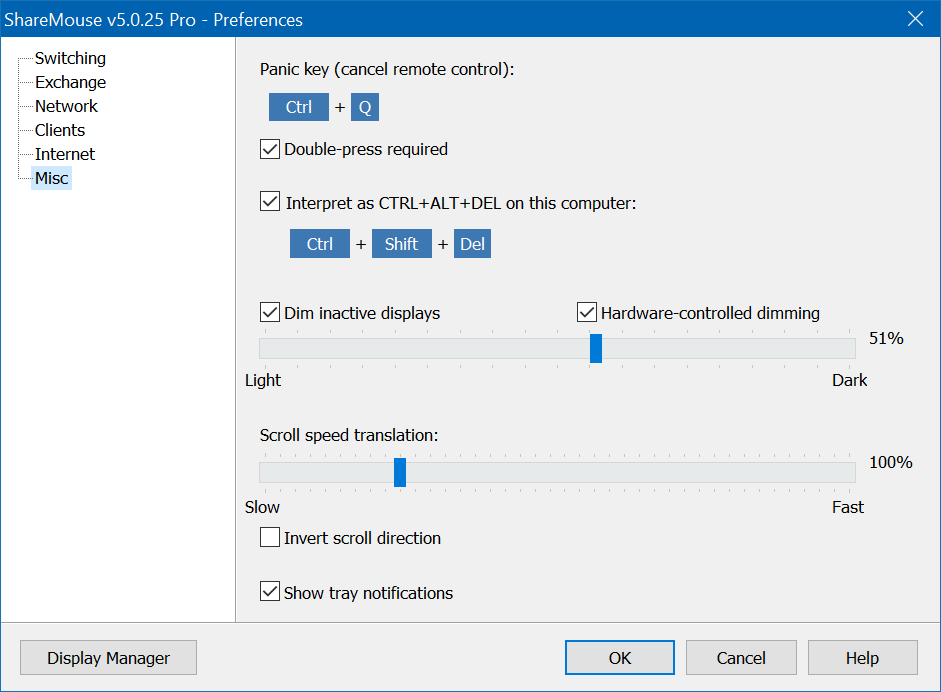Uncheck Double-press required
Viewport: 941px width, 692px height.
coord(269,150)
